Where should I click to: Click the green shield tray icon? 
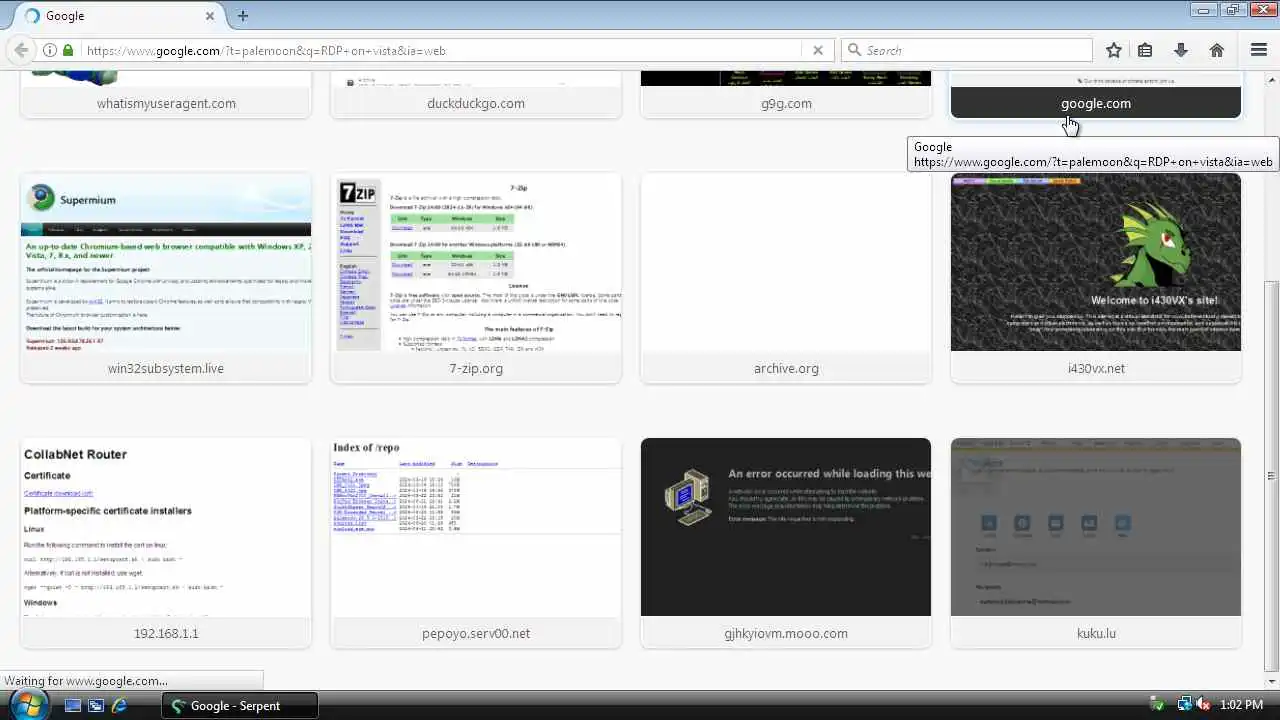pyautogui.click(x=1158, y=705)
